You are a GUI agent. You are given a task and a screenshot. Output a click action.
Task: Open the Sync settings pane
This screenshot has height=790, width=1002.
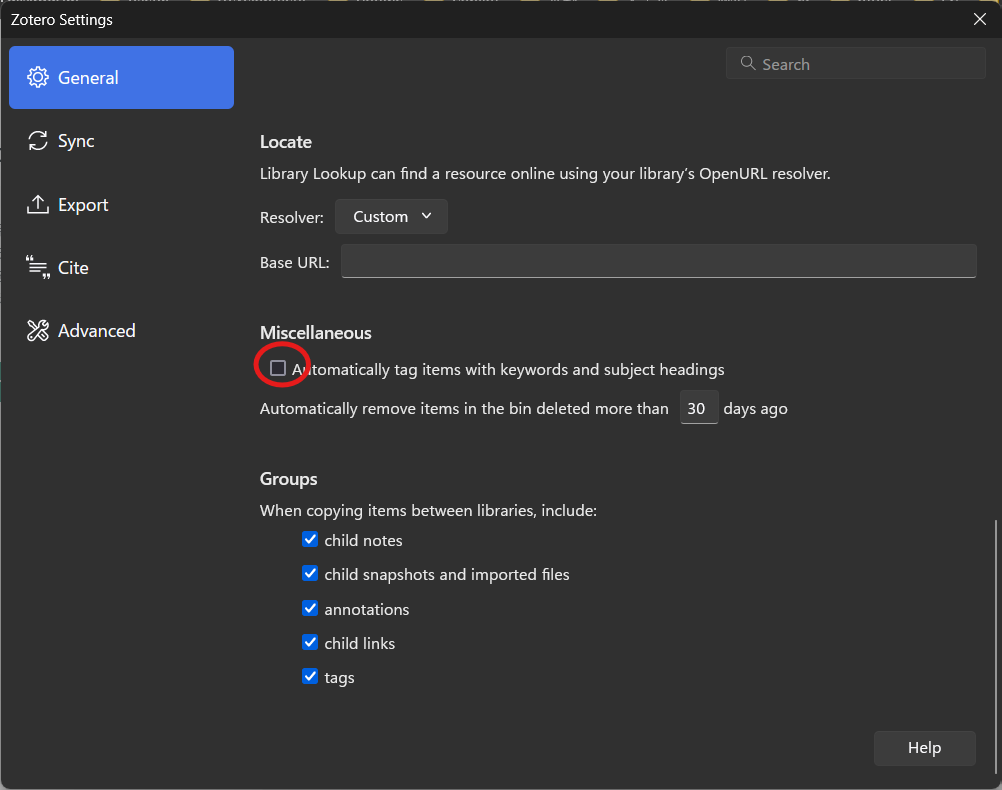click(121, 141)
